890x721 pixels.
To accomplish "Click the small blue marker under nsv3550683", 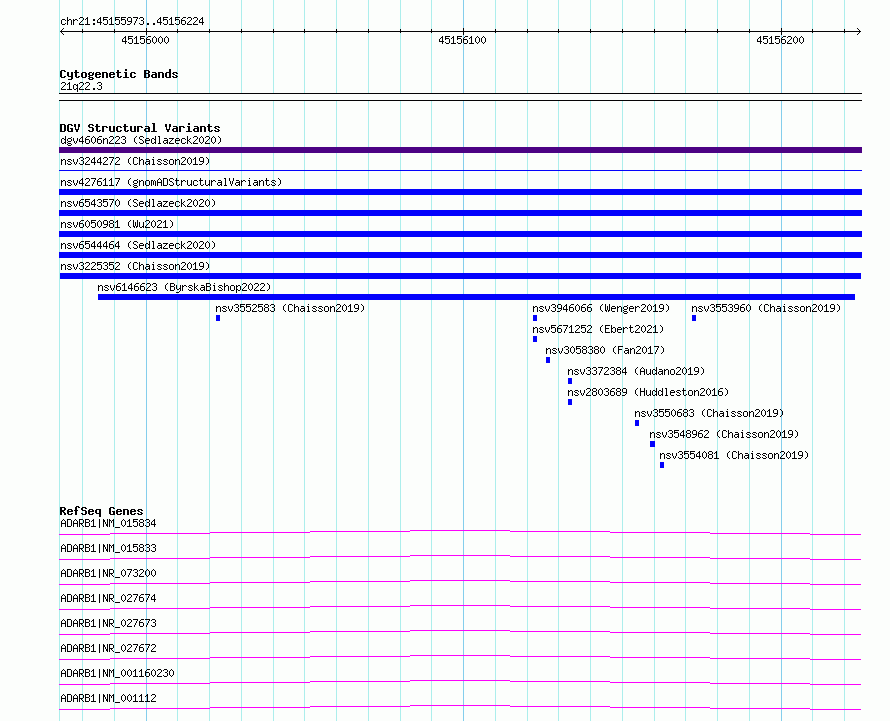I will point(637,423).
